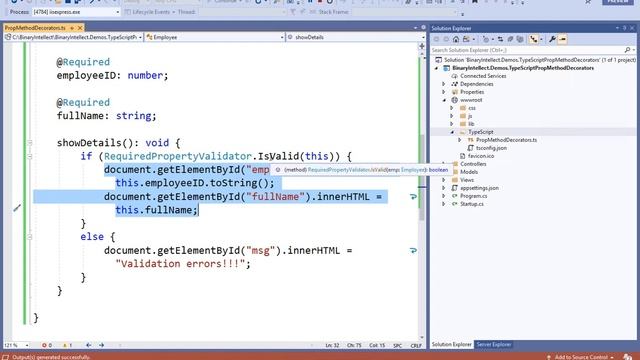640x360 pixels.
Task: Click the SPC indentation indicator
Action: pos(397,346)
